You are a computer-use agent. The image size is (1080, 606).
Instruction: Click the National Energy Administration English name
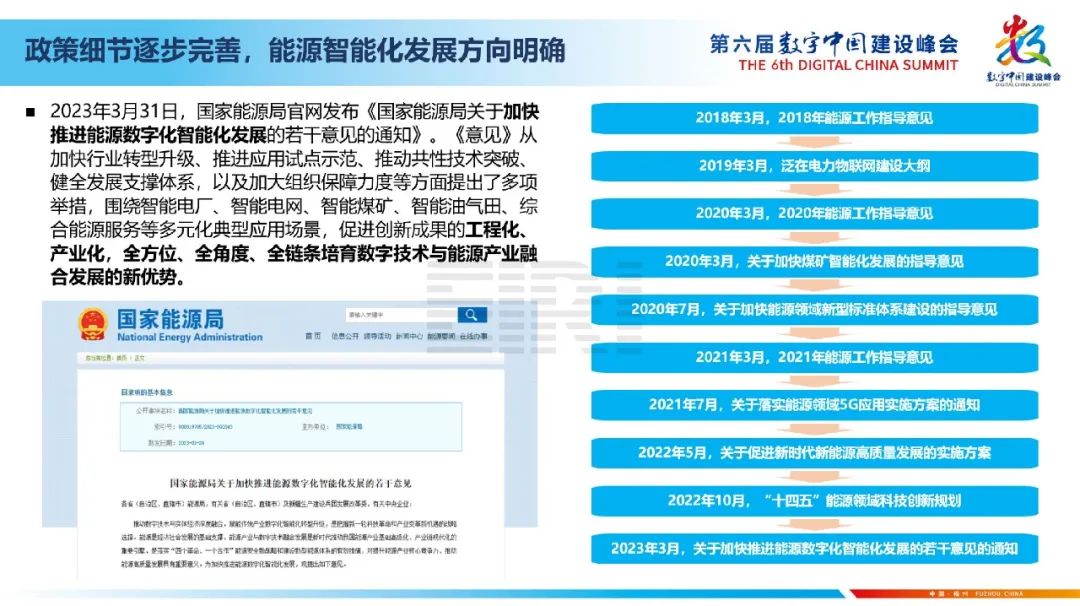[189, 337]
